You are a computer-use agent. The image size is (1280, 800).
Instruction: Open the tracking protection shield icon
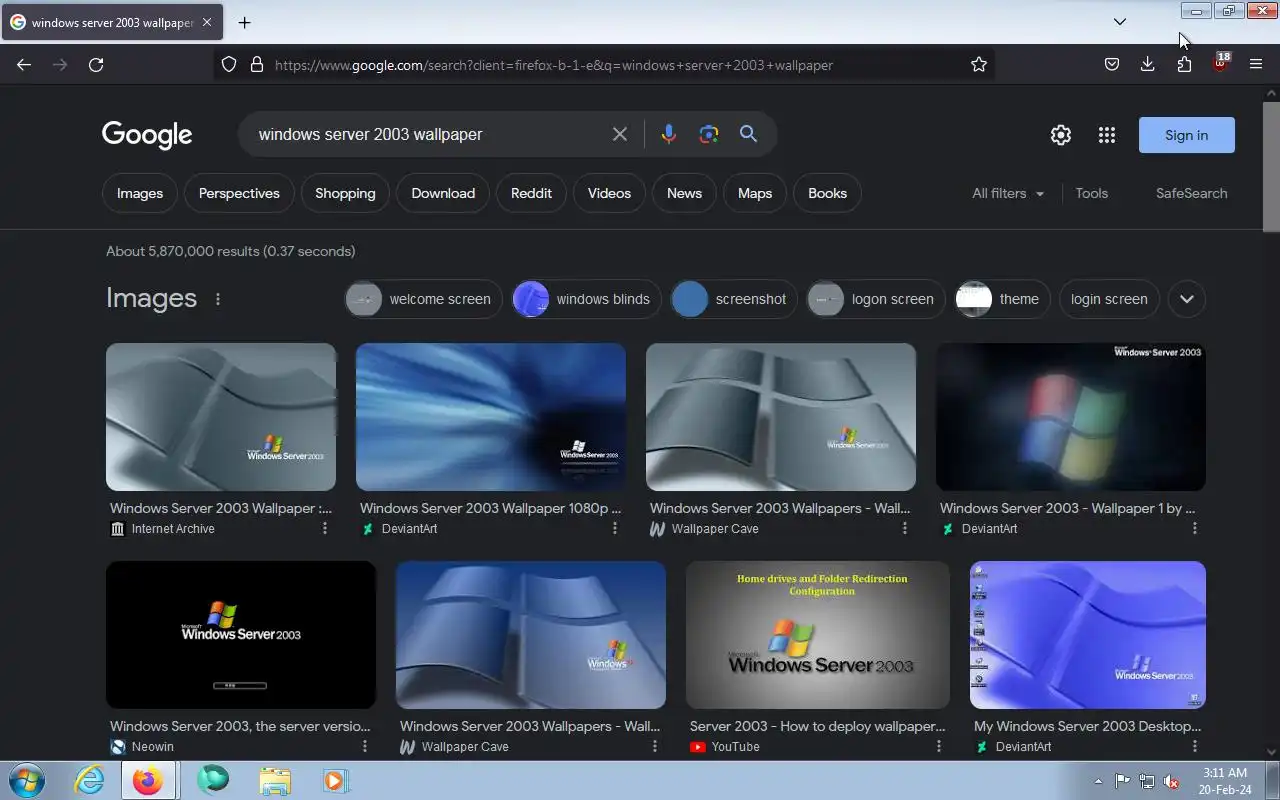coord(229,64)
